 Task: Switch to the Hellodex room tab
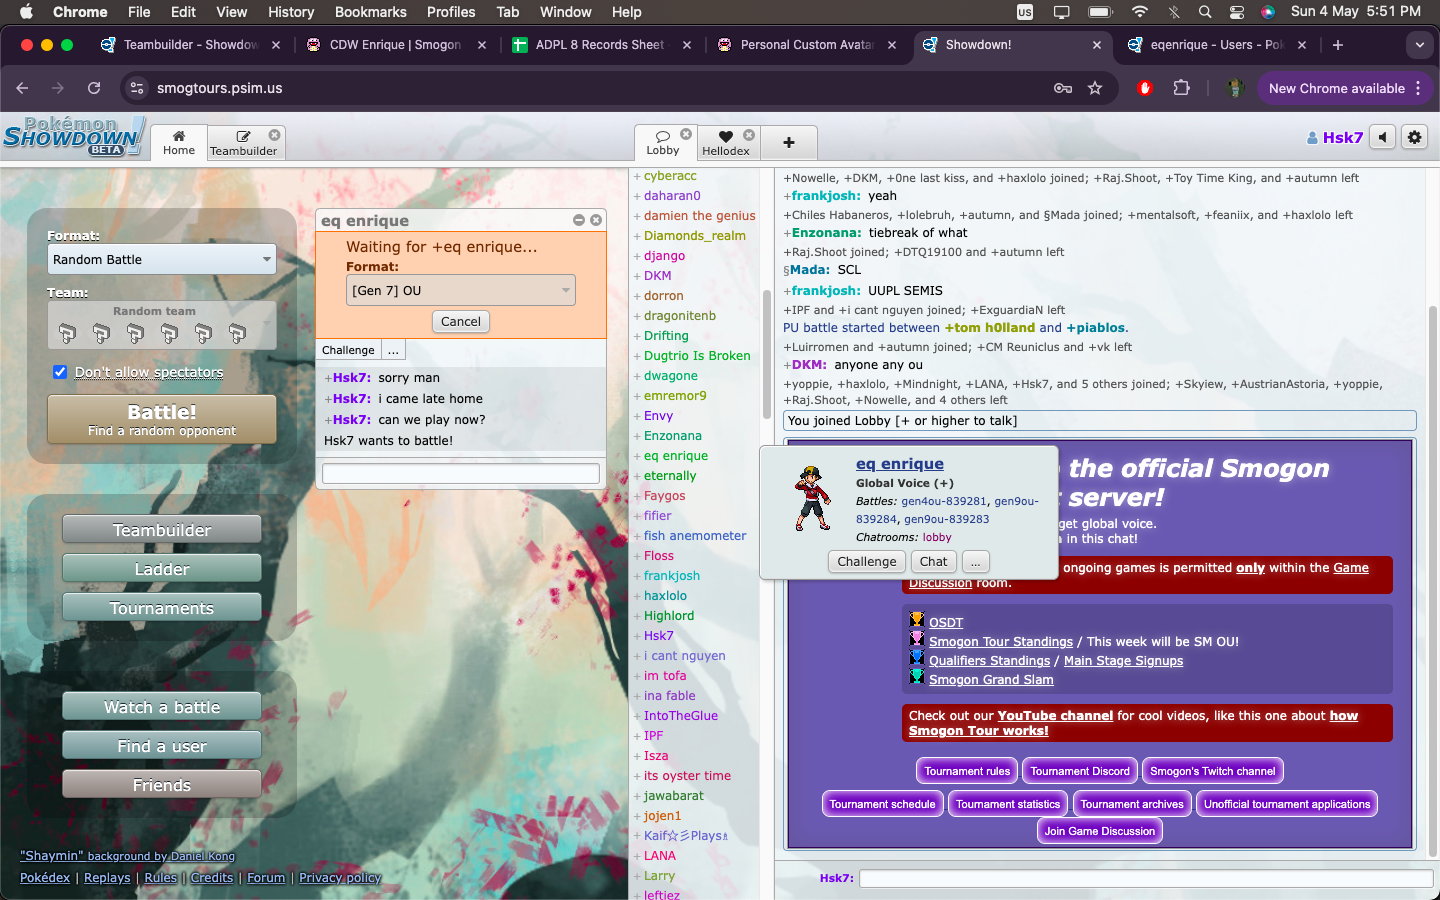726,143
